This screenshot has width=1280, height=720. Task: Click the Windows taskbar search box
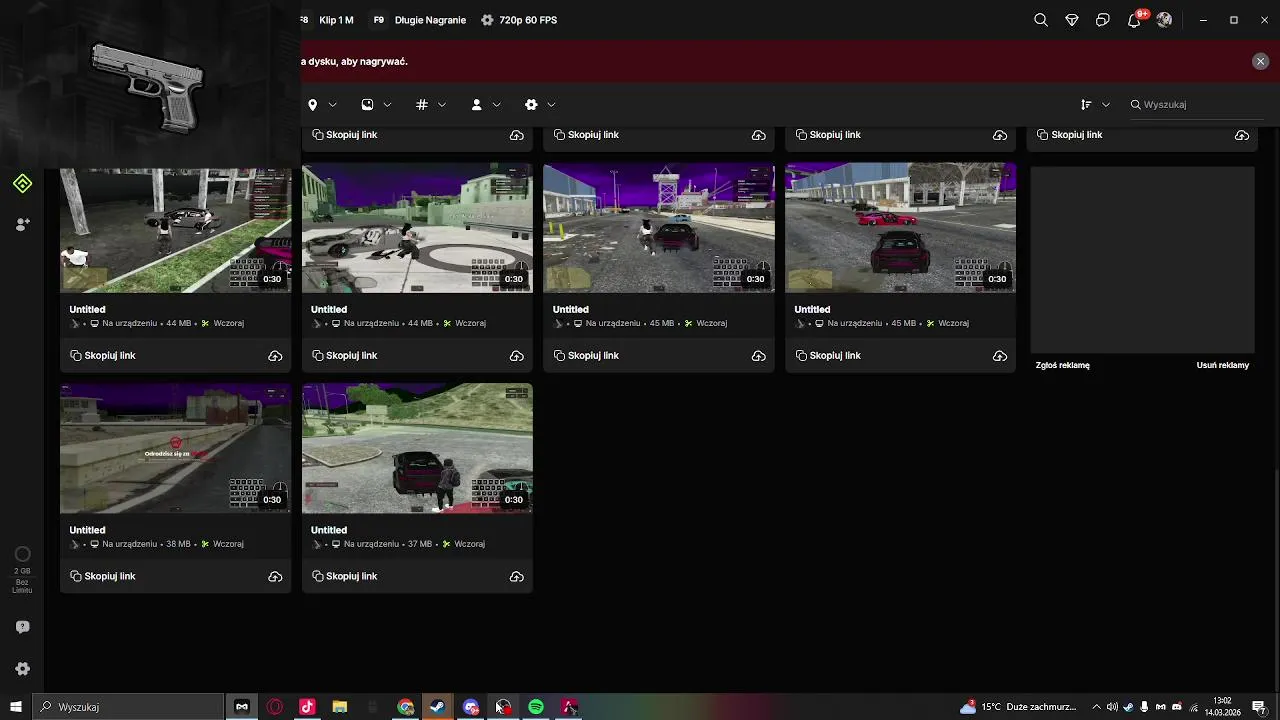tap(128, 707)
